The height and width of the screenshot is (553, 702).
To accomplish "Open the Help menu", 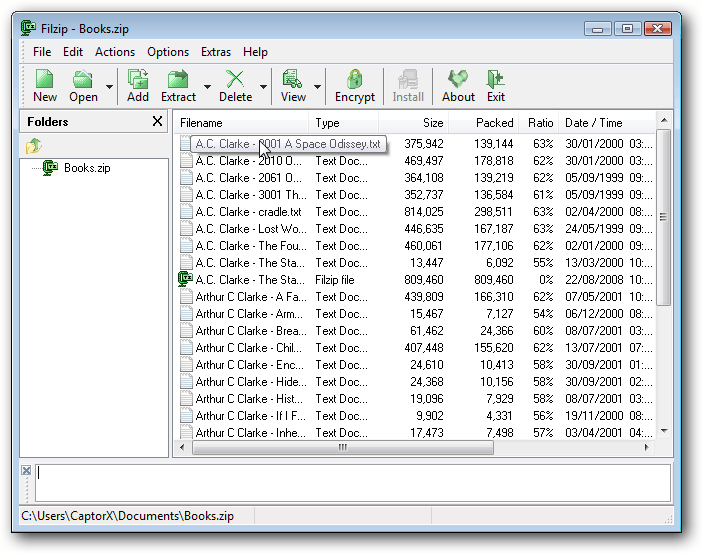I will [255, 52].
